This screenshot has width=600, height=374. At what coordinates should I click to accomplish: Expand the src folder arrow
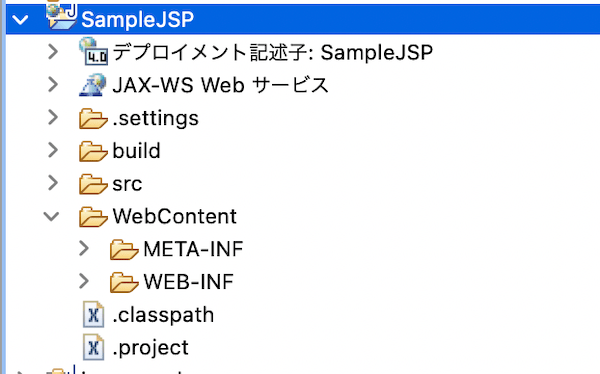tap(53, 183)
